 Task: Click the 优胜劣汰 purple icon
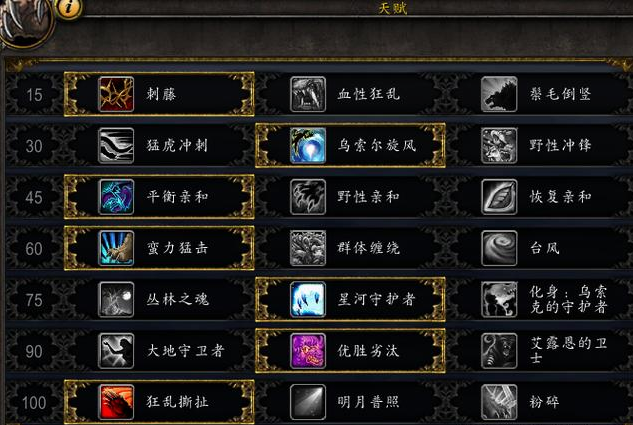pyautogui.click(x=308, y=351)
